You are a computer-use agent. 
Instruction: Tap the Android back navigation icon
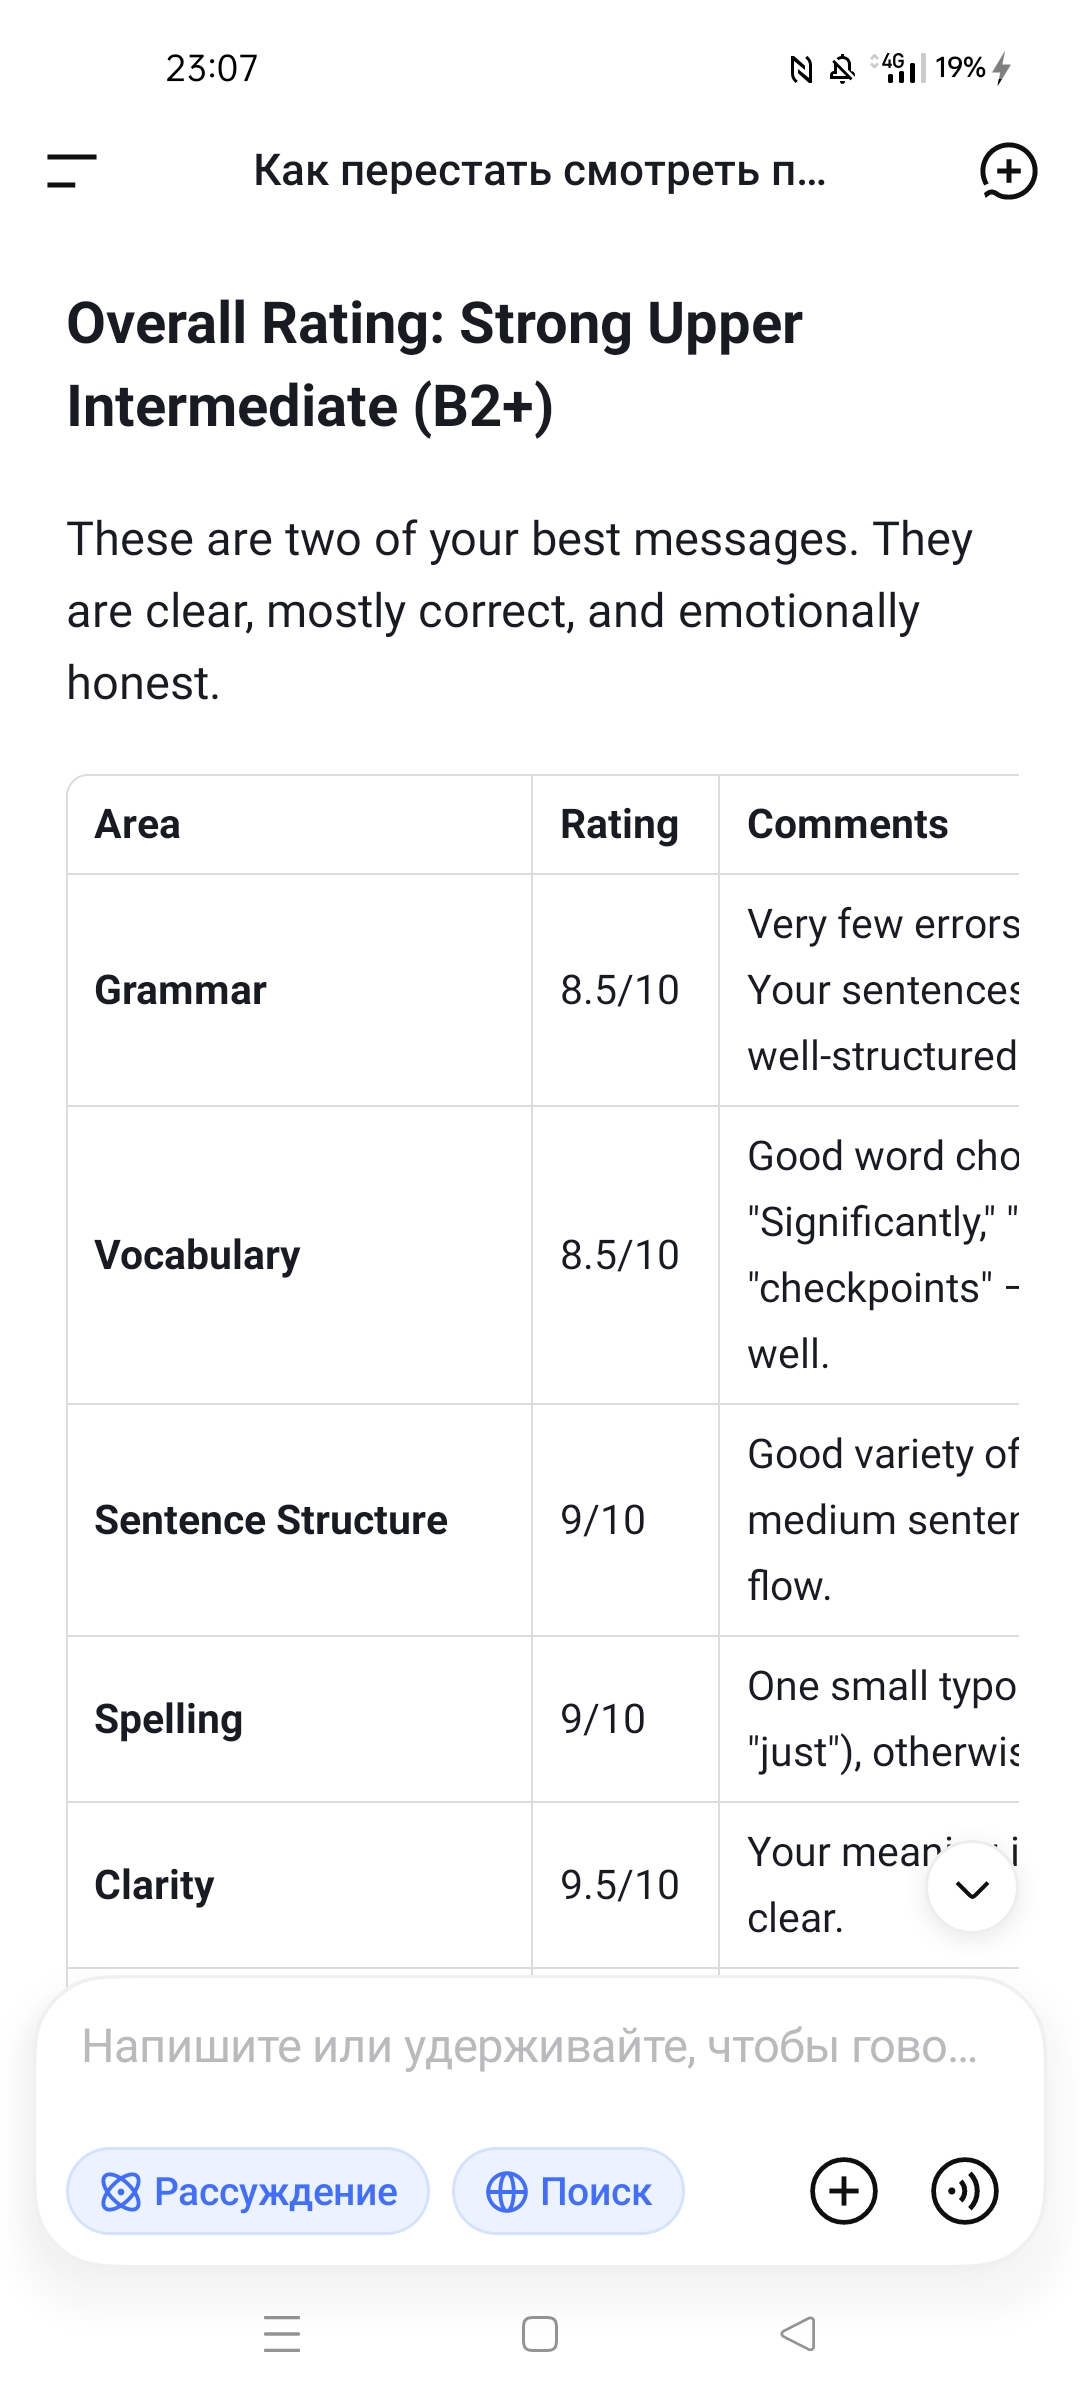point(798,2334)
